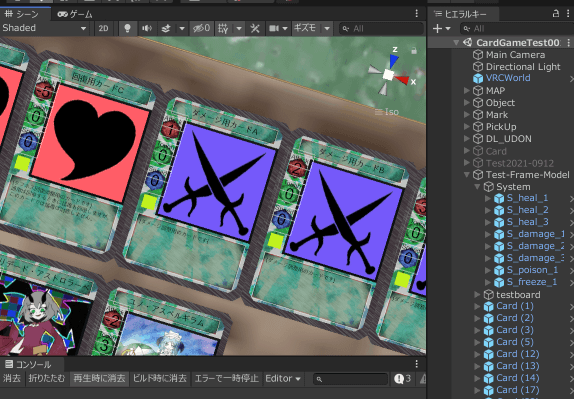This screenshot has width=574, height=399.
Task: Toggle console 折りたたむ collapse
Action: click(47, 379)
